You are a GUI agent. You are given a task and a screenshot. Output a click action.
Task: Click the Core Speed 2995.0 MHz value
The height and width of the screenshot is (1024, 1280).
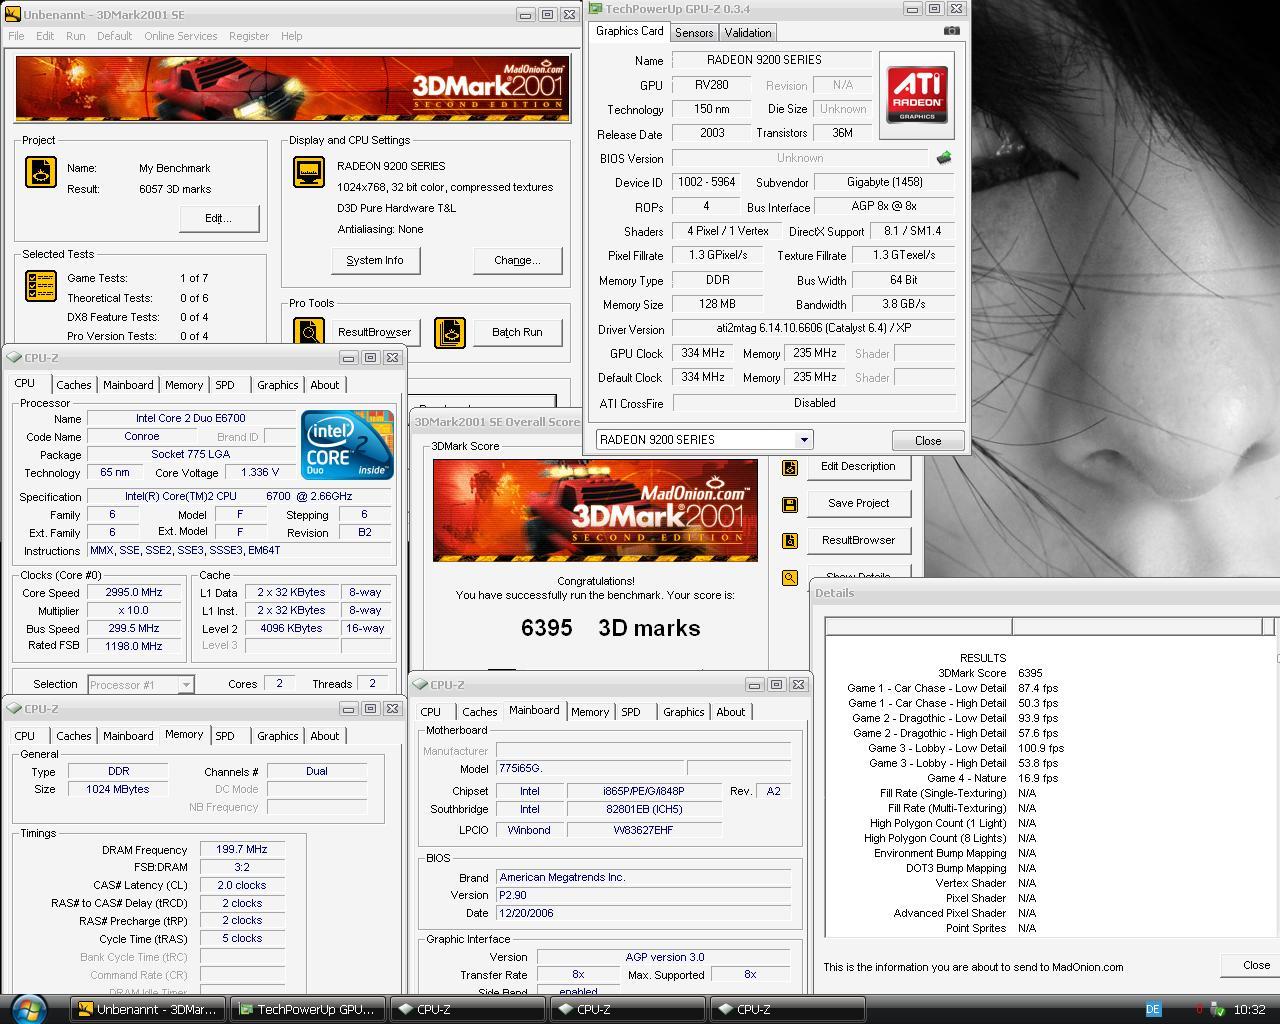click(x=134, y=592)
